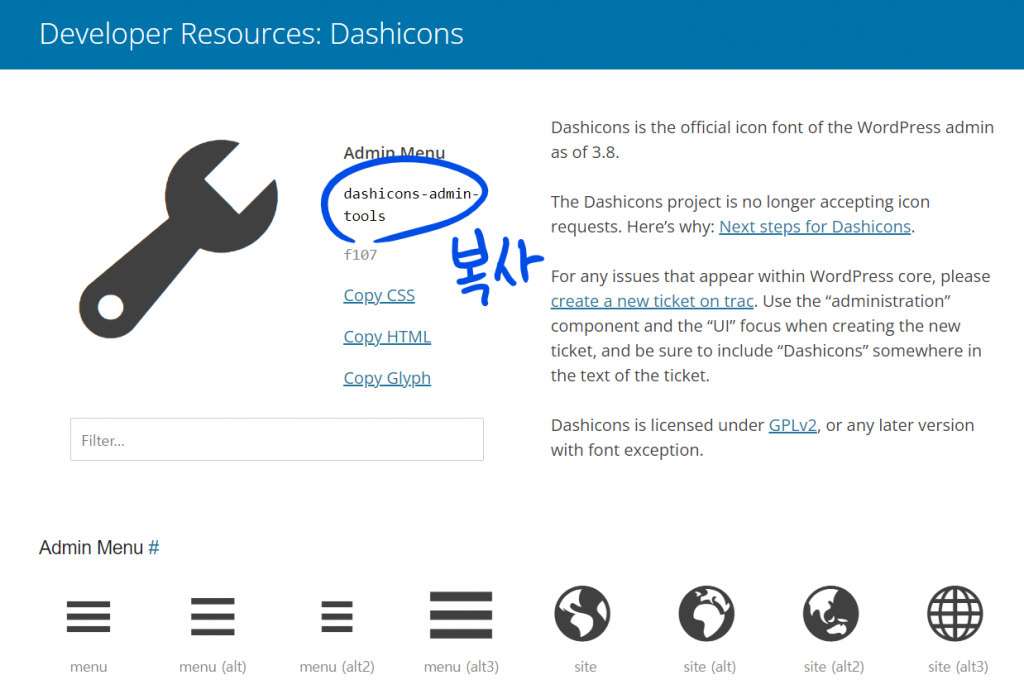Click the 'menu (alt2)' label text
Screen dimensions: 1024x699
[337, 667]
